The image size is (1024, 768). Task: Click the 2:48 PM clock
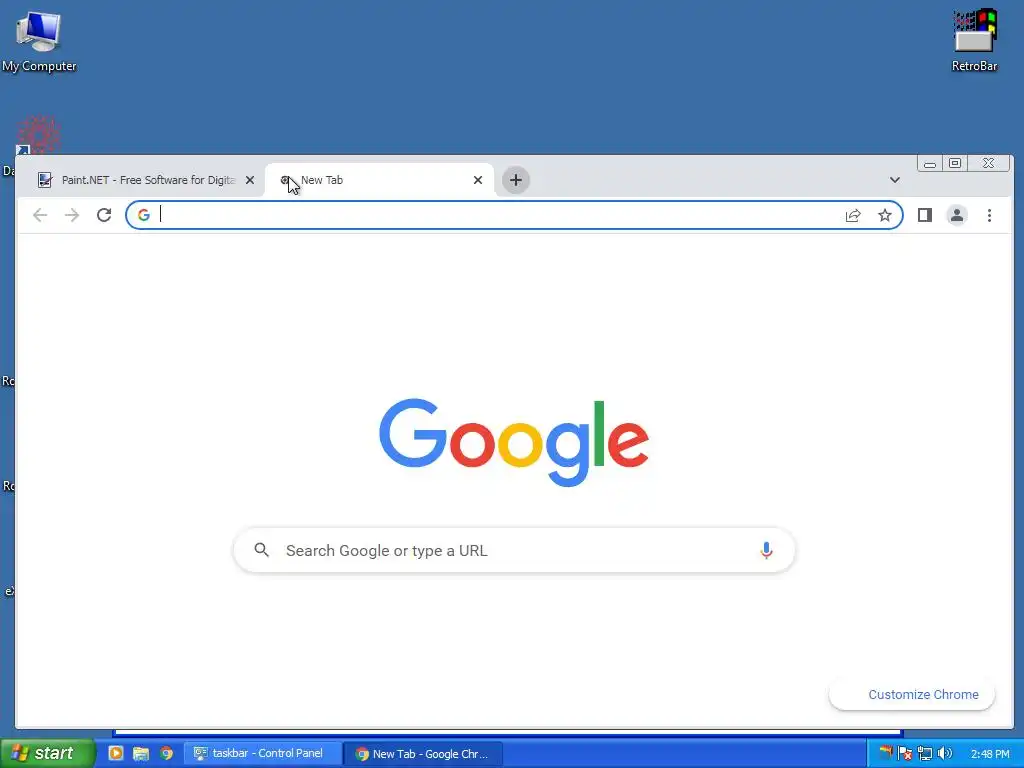(x=990, y=754)
